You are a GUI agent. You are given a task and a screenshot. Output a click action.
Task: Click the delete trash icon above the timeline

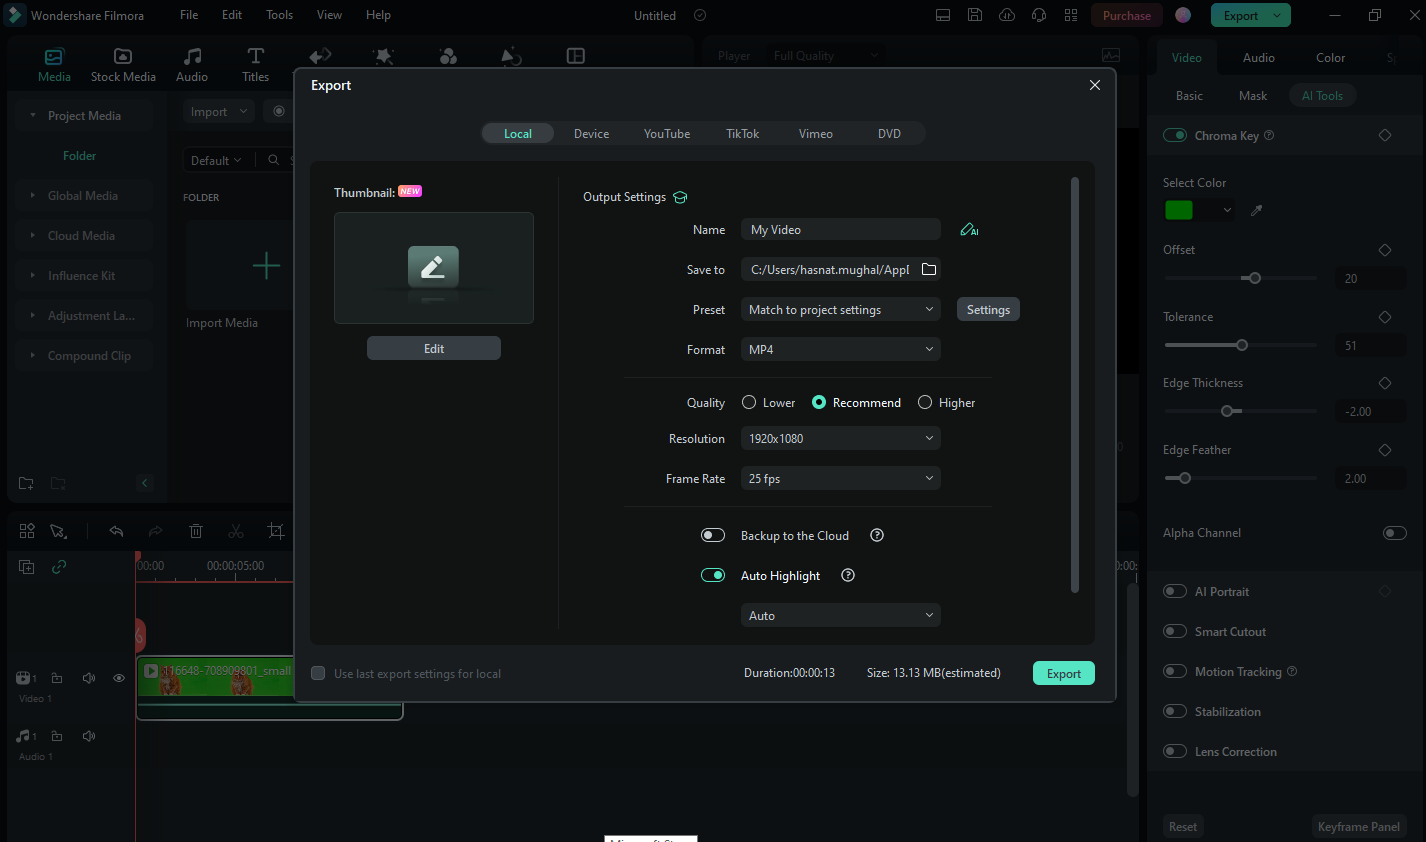point(196,530)
